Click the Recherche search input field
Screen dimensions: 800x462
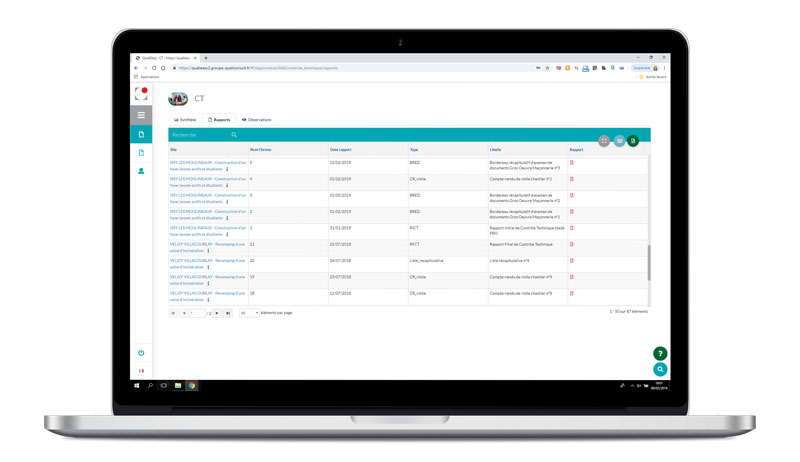click(200, 135)
